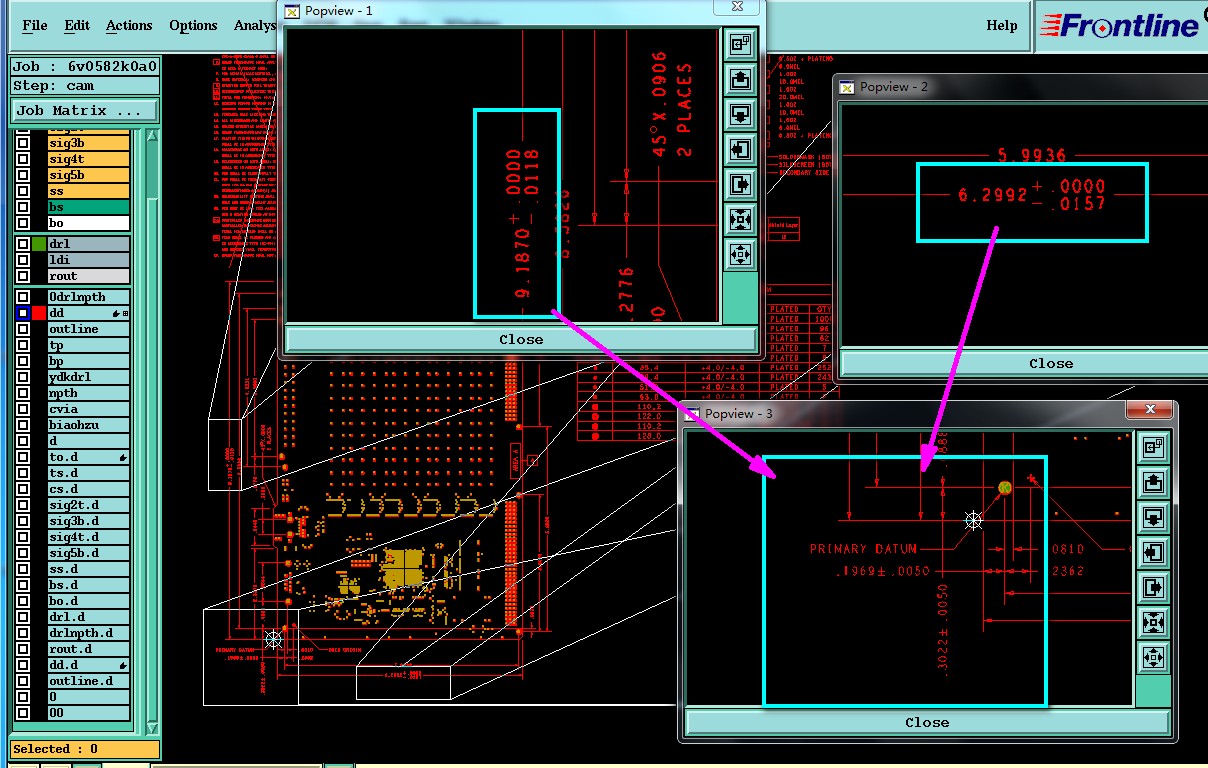Open the Help menu
Screen dimensions: 1208x768
[1001, 25]
